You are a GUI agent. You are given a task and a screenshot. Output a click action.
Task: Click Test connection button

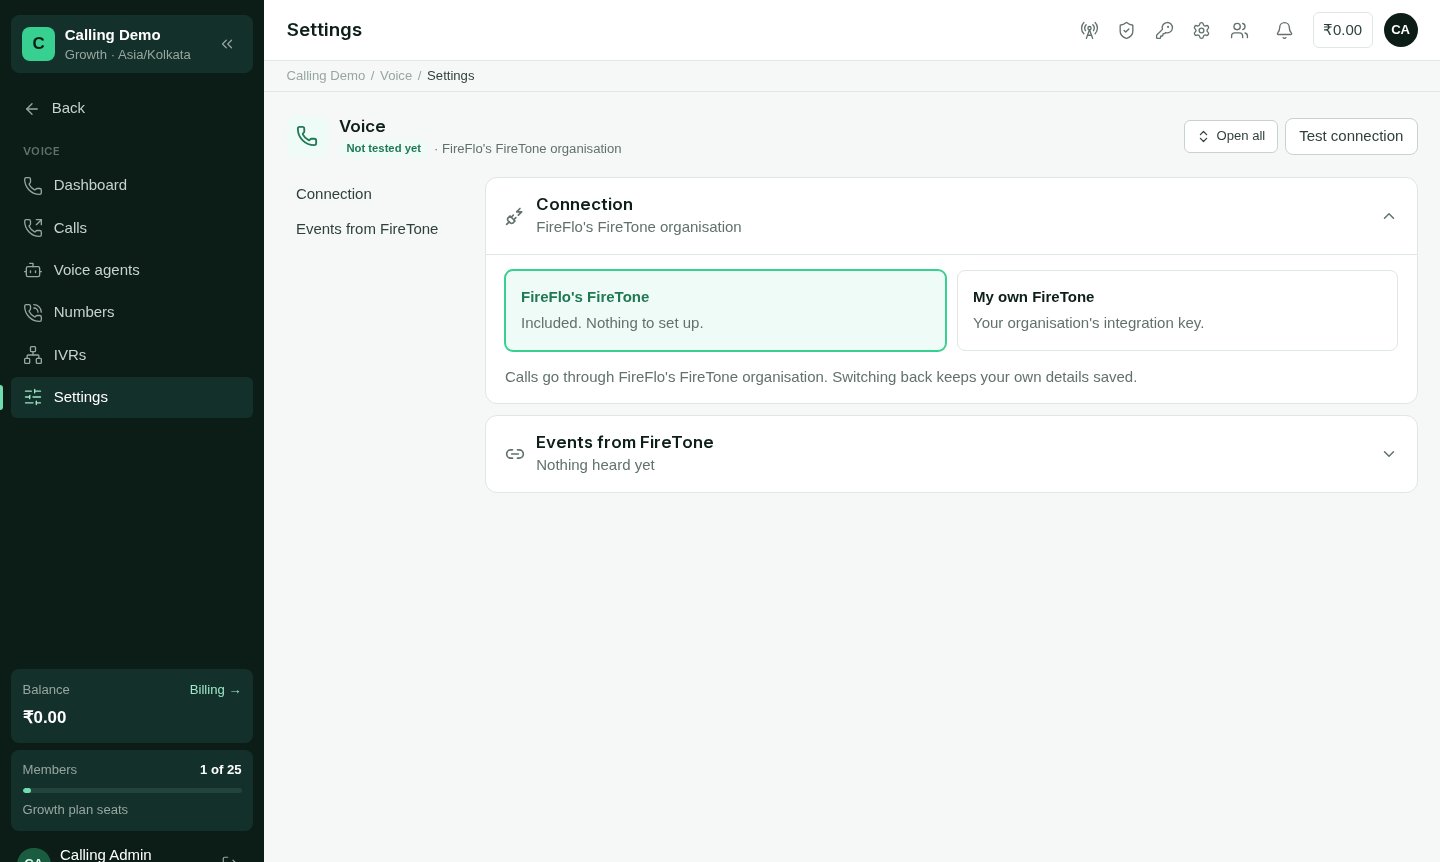1351,136
